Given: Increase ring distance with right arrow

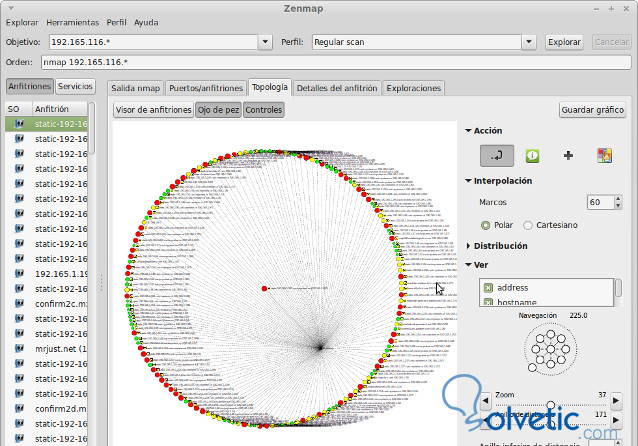Looking at the screenshot, I should tap(616, 420).
